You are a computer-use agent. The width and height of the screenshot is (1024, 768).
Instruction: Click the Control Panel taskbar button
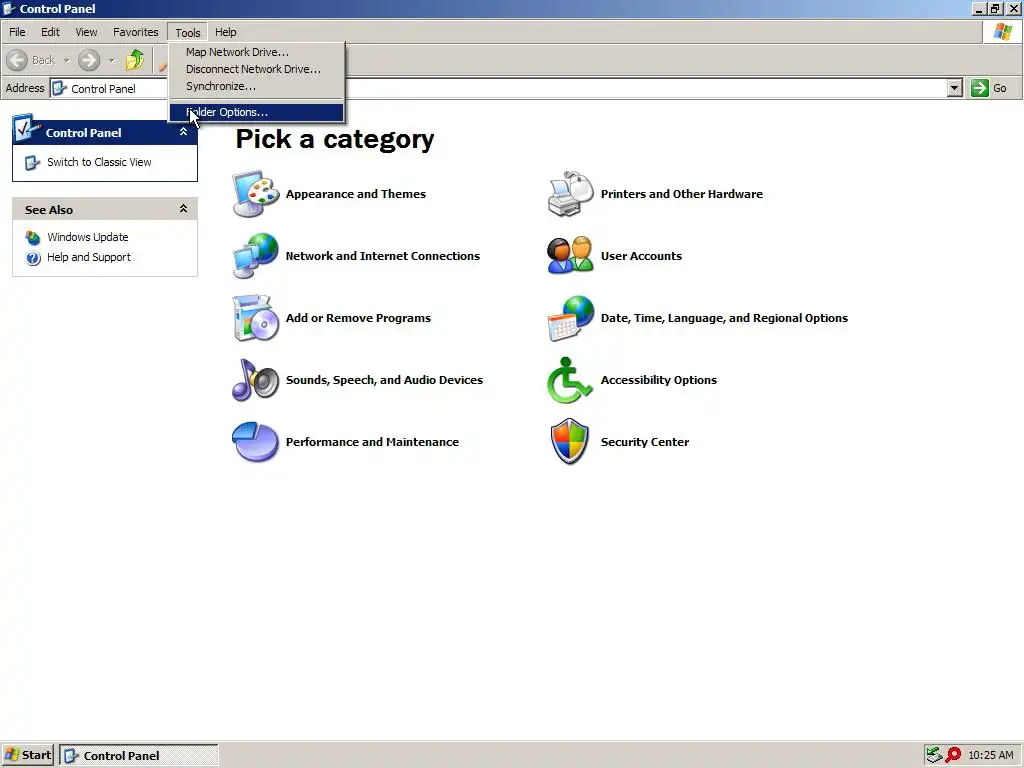pyautogui.click(x=139, y=755)
